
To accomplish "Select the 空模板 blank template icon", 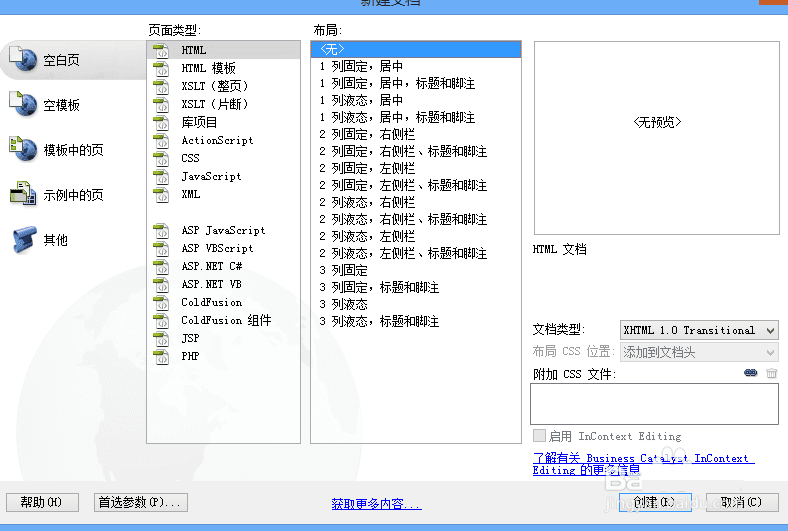I will [x=23, y=104].
